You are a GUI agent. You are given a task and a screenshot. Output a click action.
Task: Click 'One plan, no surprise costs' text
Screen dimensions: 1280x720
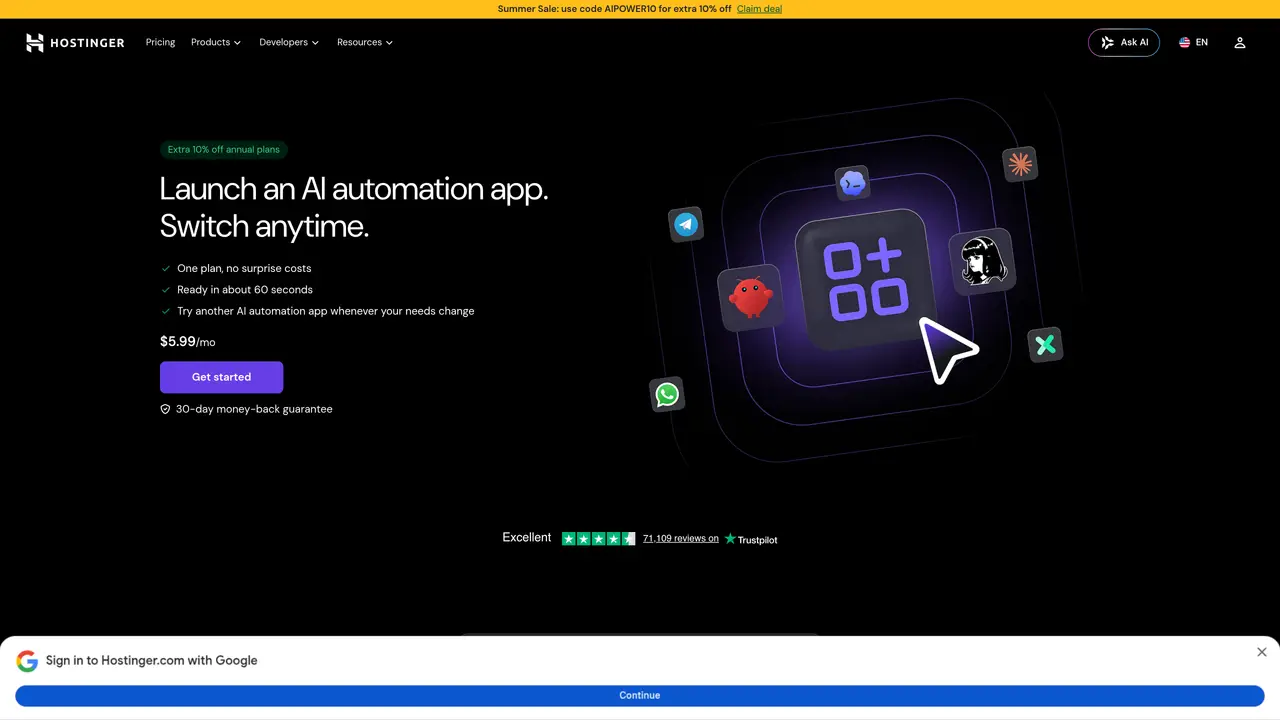[244, 268]
